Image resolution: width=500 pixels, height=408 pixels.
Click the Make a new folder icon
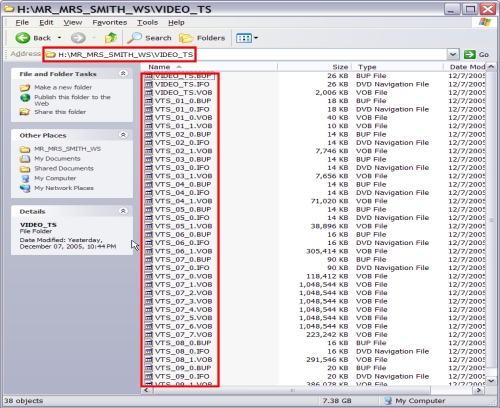[x=25, y=88]
